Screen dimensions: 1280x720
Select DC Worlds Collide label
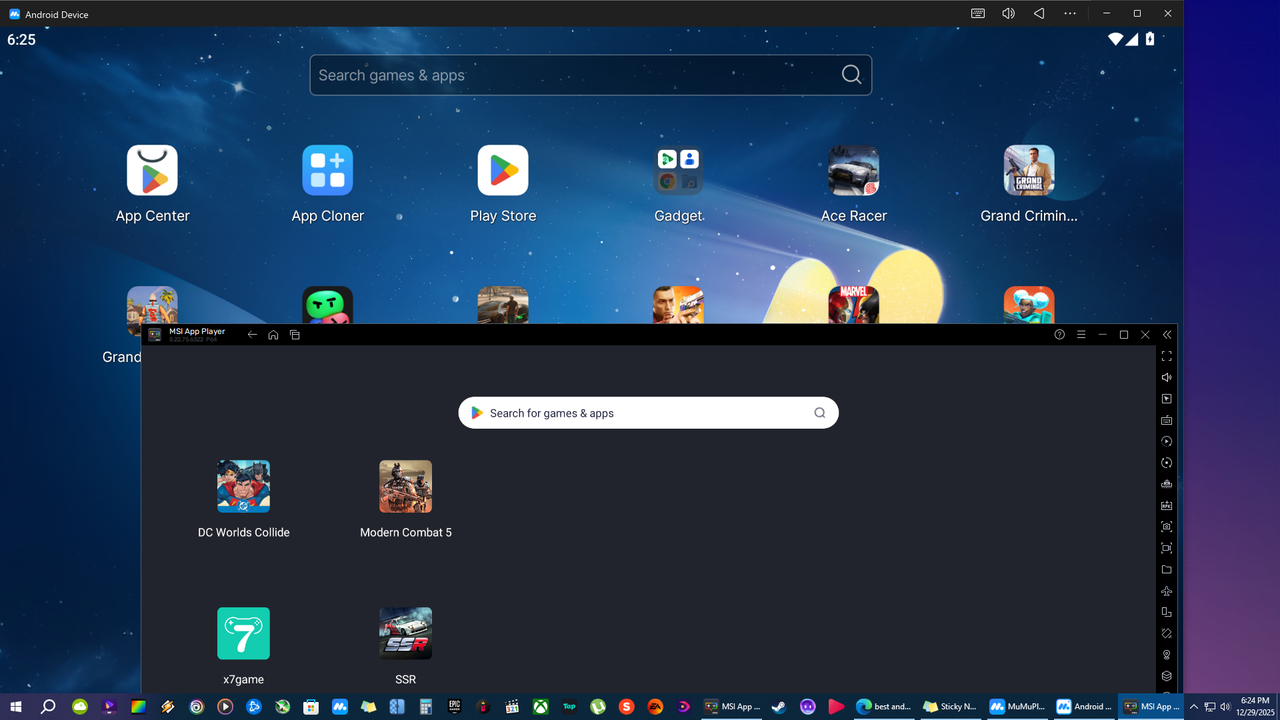pos(244,533)
